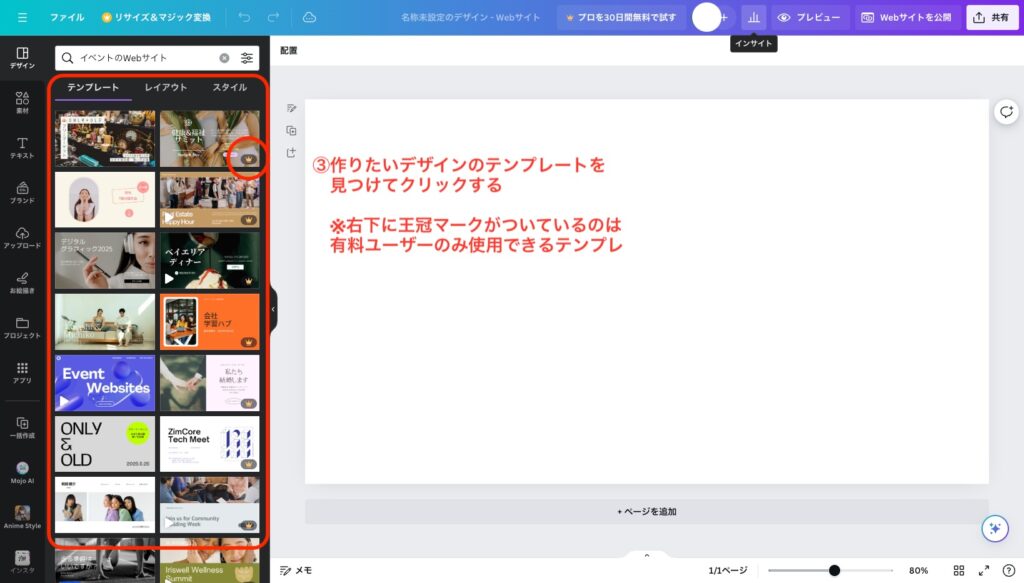
Task: Switch to the レイアウト tab
Action: (166, 87)
